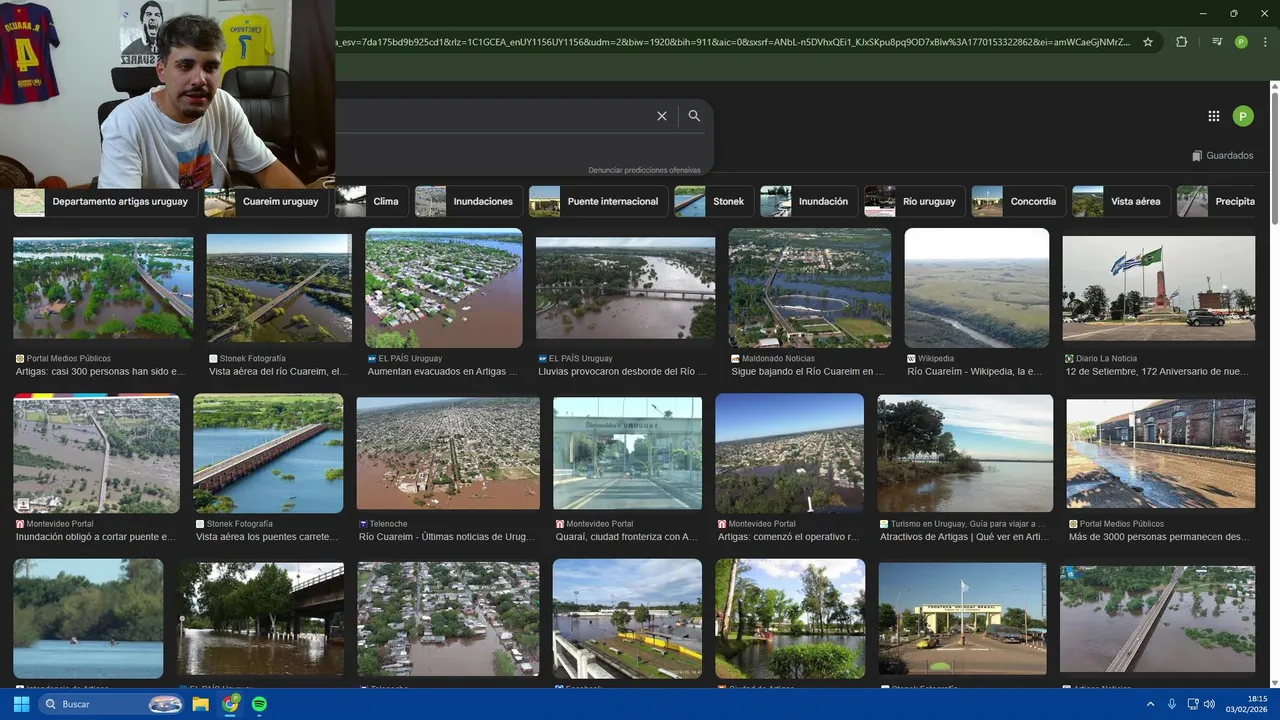Viewport: 1280px width, 720px height.
Task: Open Guardados saved items
Action: 1223,156
